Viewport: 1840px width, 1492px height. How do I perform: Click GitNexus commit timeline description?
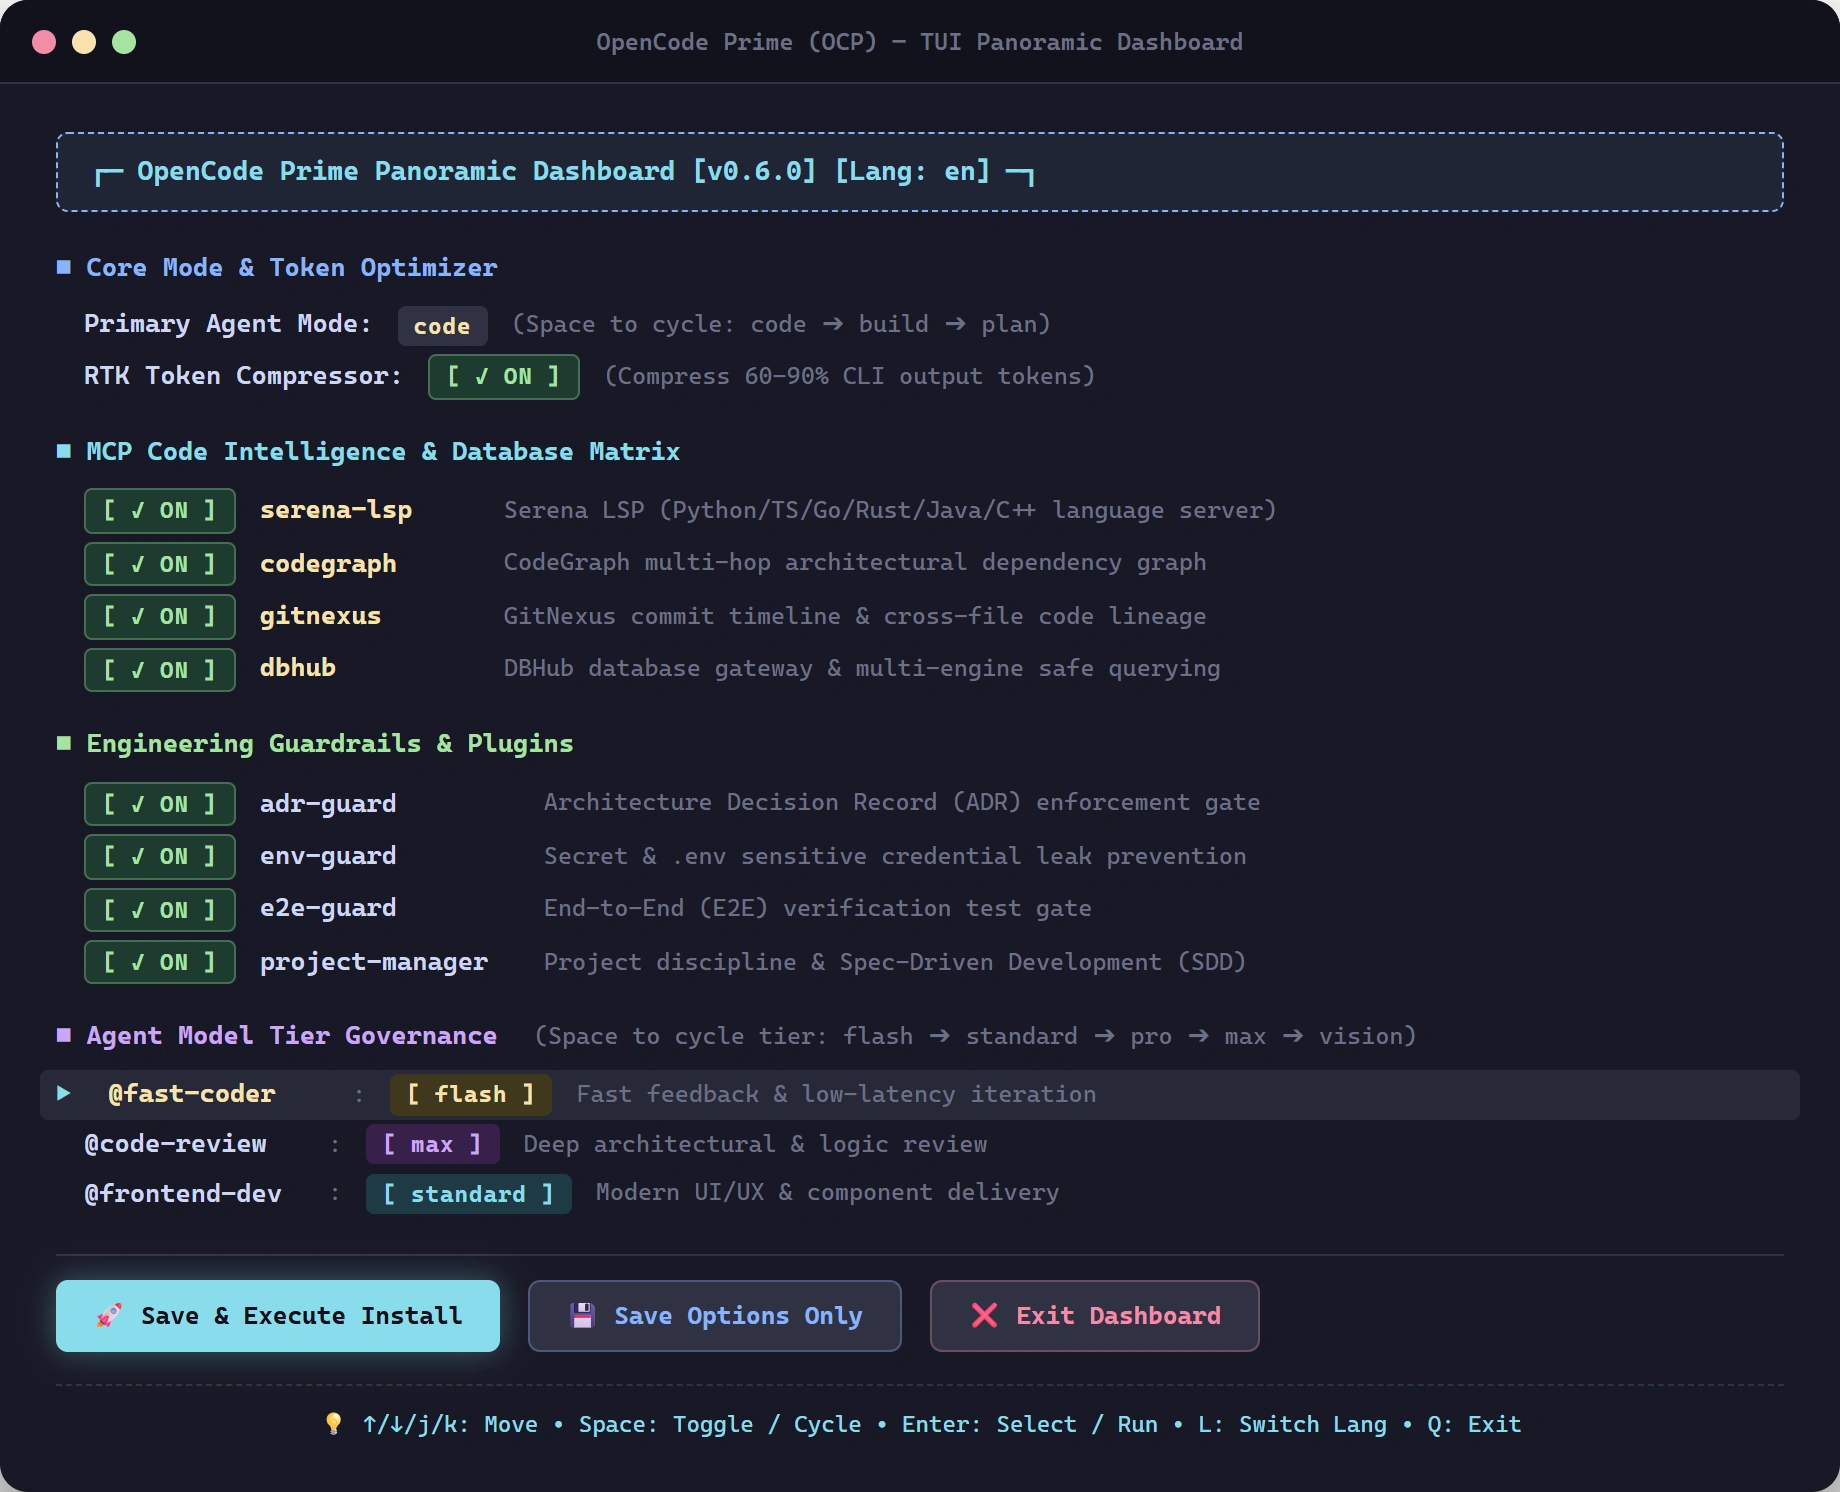click(855, 616)
